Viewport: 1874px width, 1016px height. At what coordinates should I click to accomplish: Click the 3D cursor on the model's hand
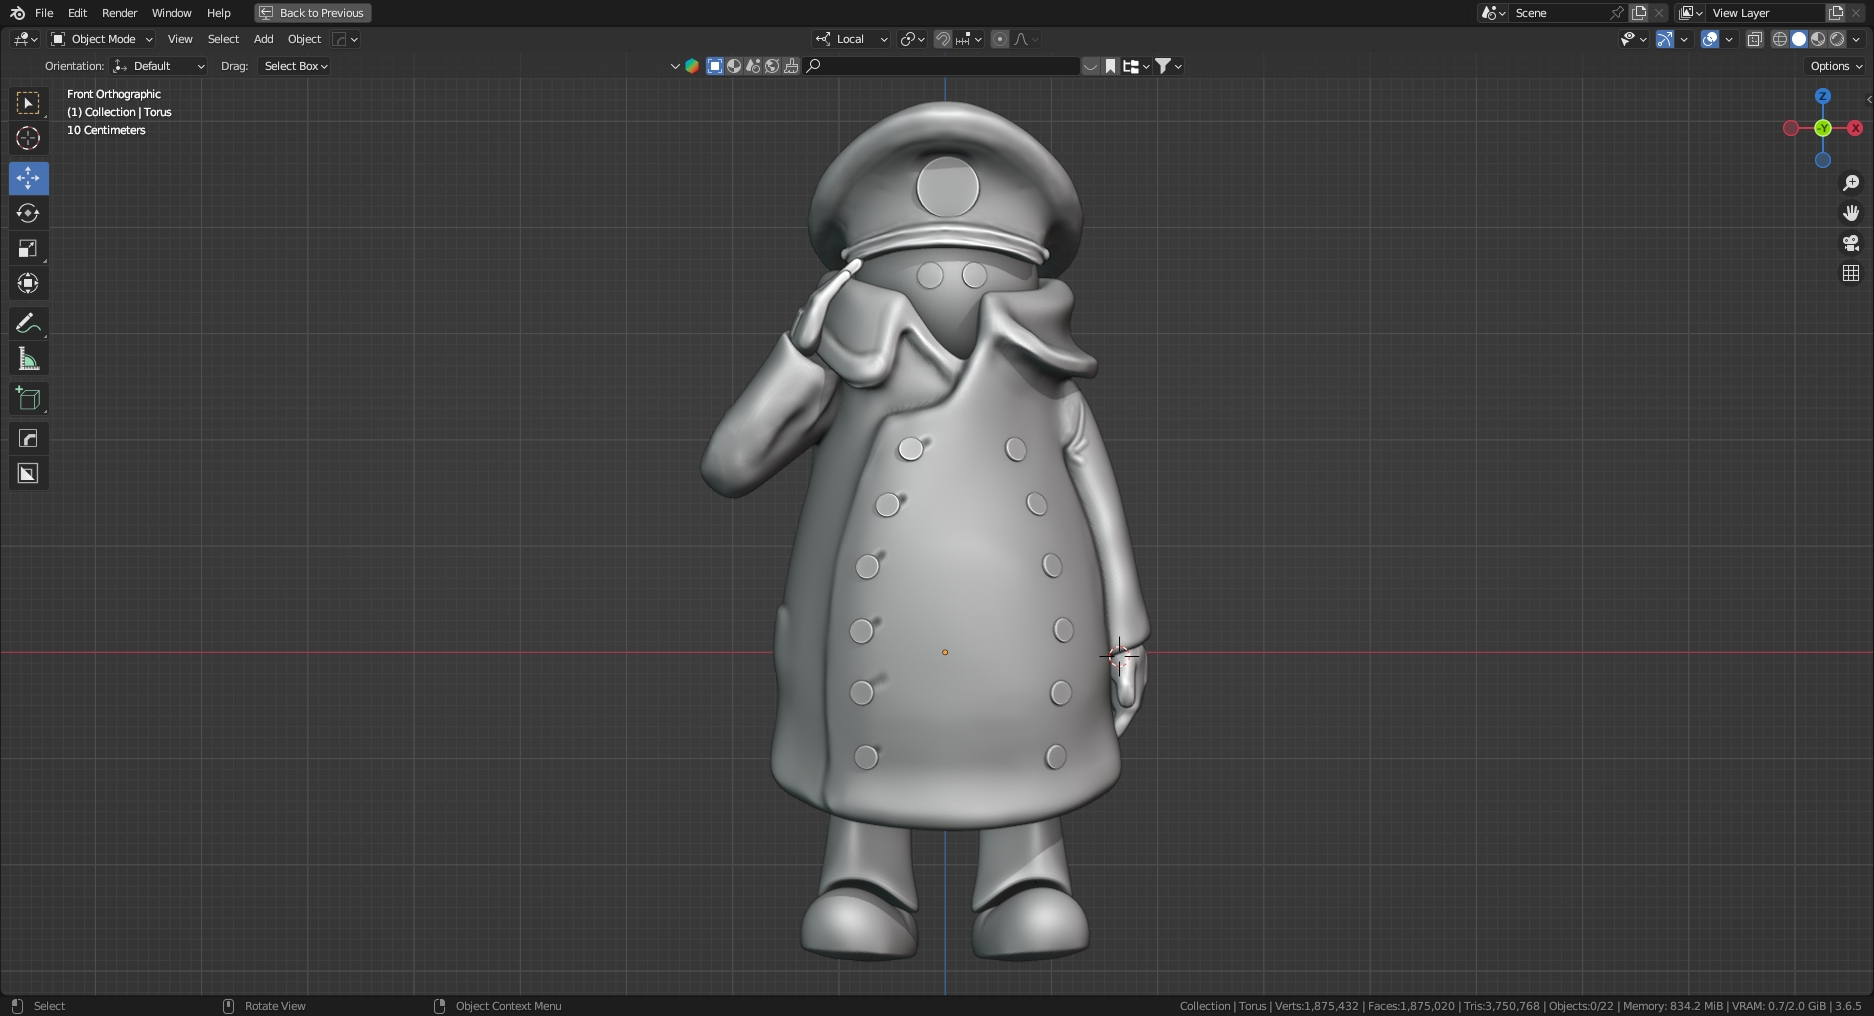click(x=1119, y=656)
